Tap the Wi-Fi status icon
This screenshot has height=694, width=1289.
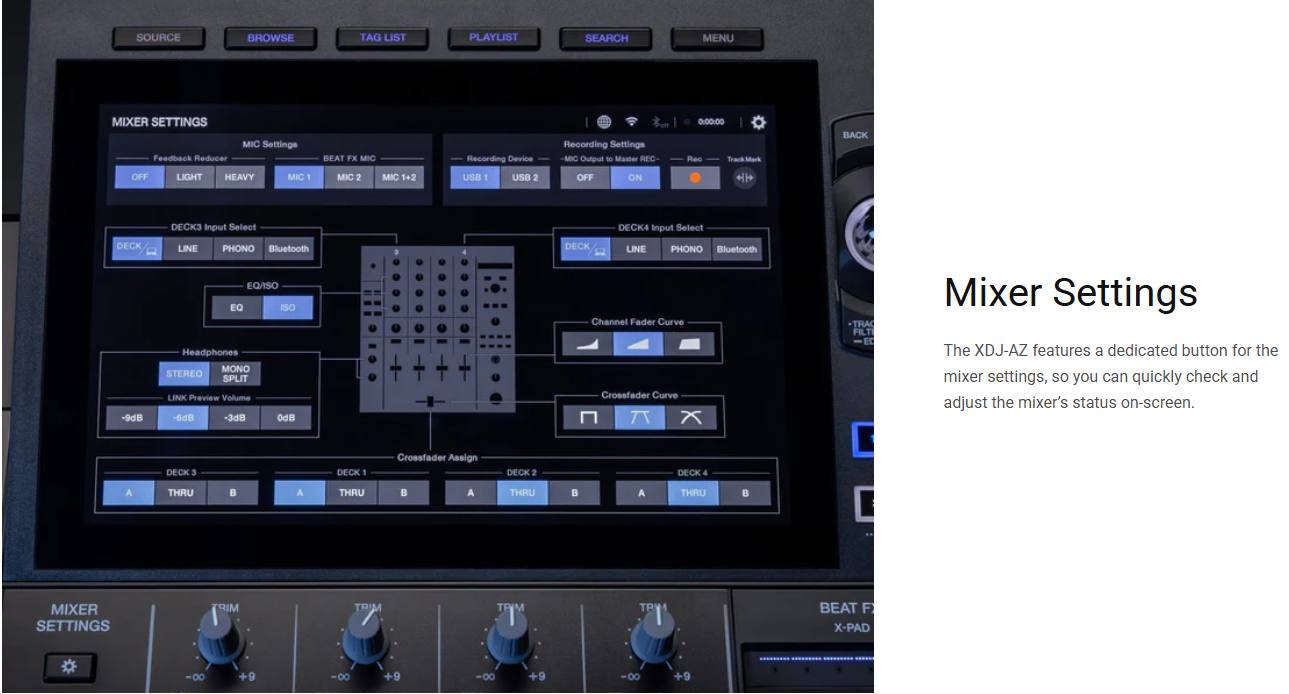[631, 122]
